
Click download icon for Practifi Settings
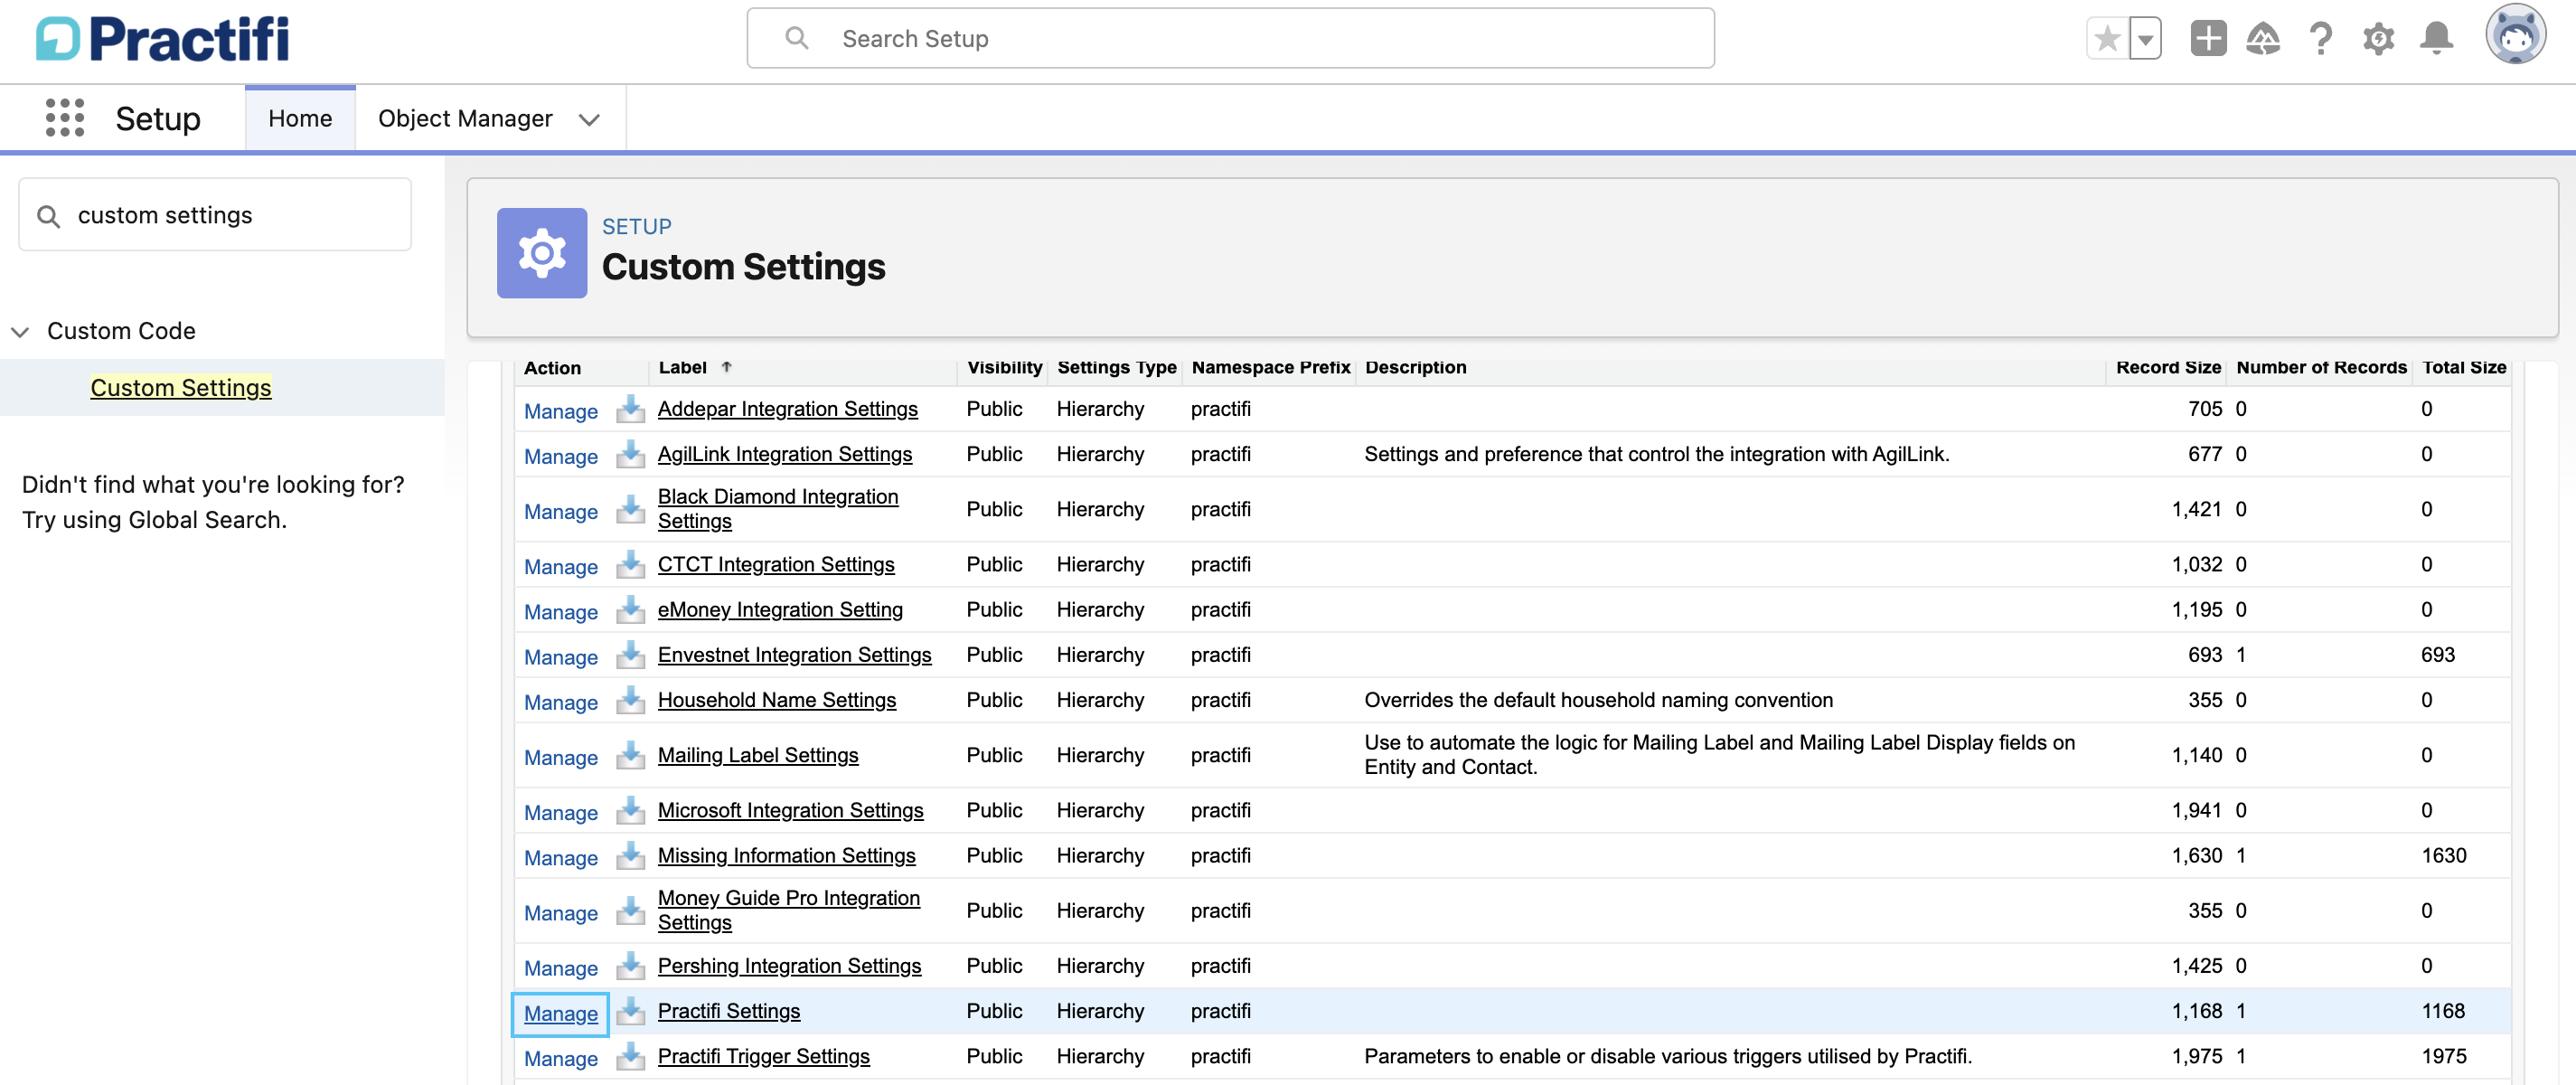click(x=630, y=1011)
